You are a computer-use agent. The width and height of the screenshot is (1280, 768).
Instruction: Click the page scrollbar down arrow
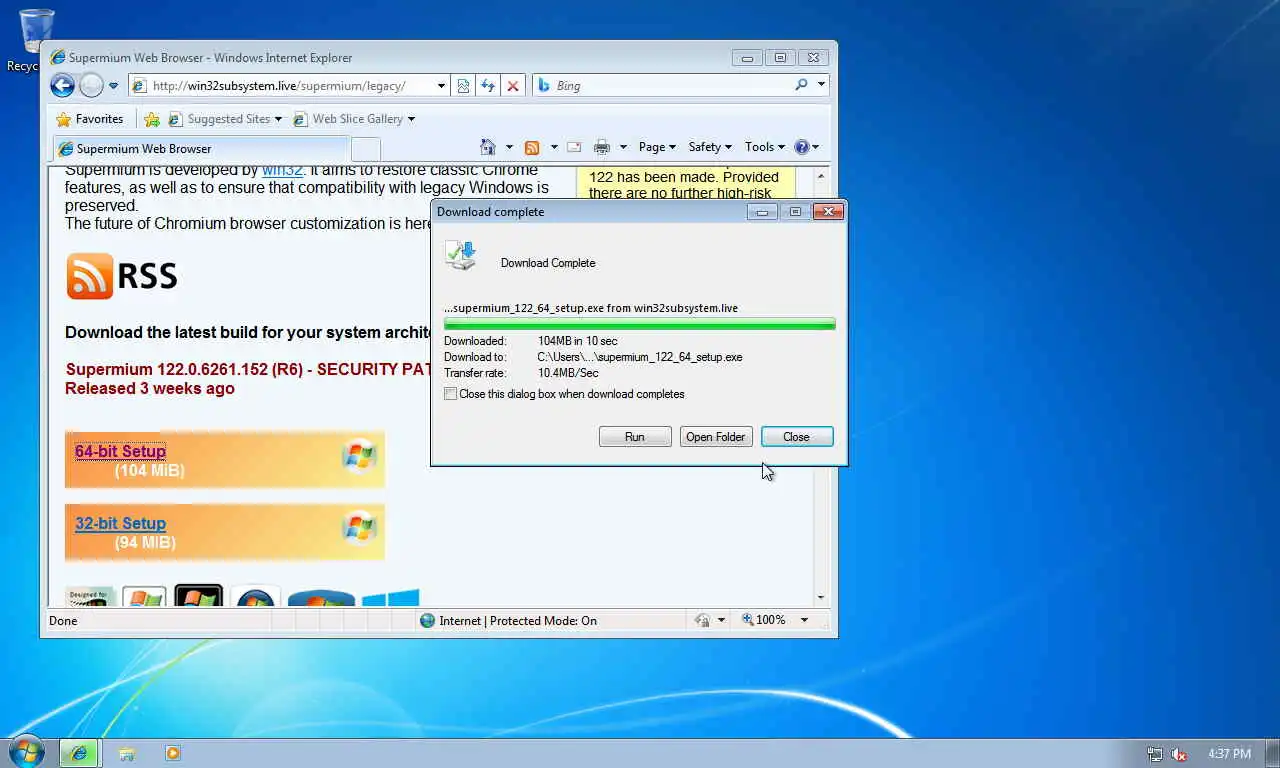tap(821, 597)
